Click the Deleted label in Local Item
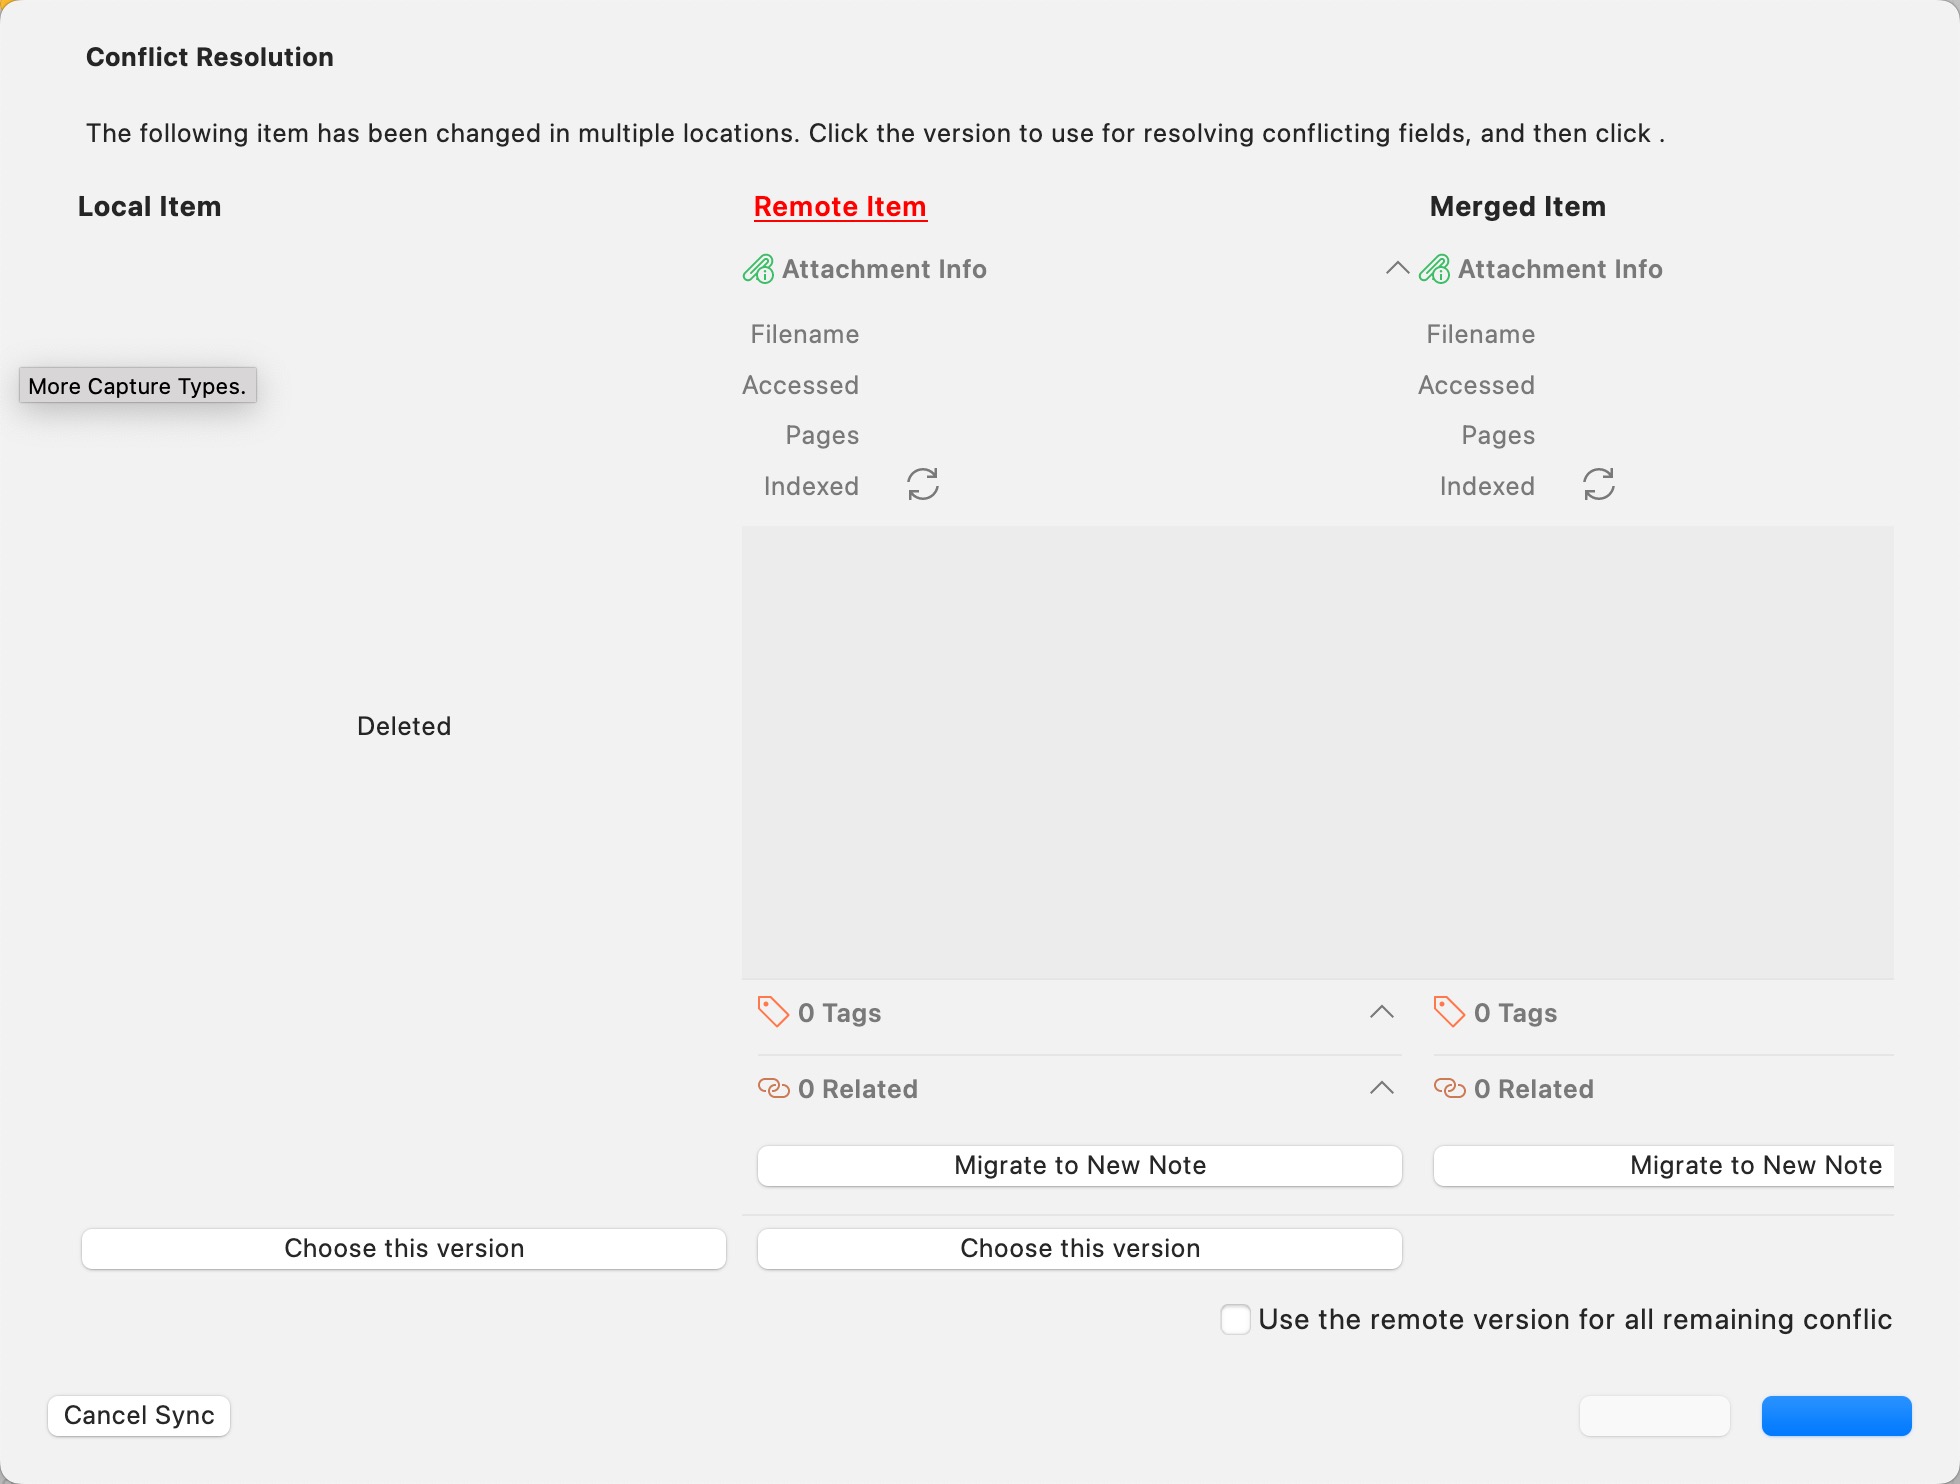1960x1484 pixels. [404, 726]
